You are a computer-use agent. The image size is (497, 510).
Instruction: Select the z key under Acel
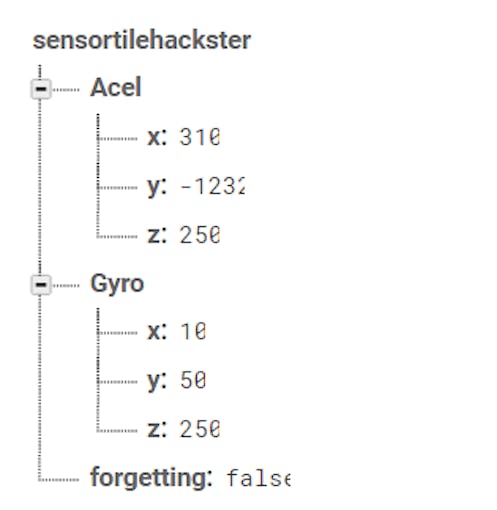[157, 235]
